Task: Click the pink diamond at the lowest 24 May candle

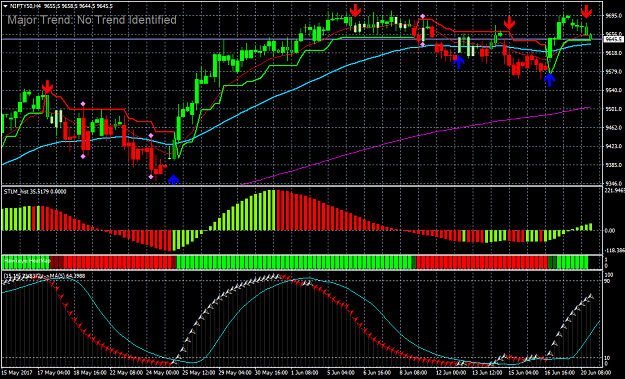Action: point(151,177)
